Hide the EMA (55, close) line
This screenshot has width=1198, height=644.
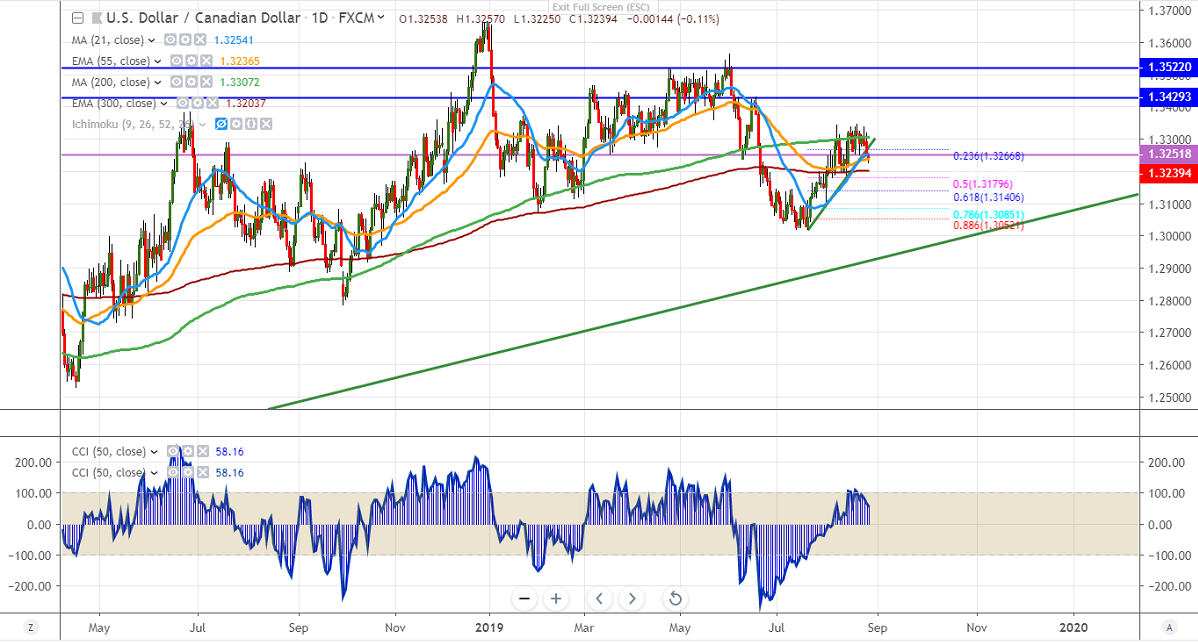177,61
